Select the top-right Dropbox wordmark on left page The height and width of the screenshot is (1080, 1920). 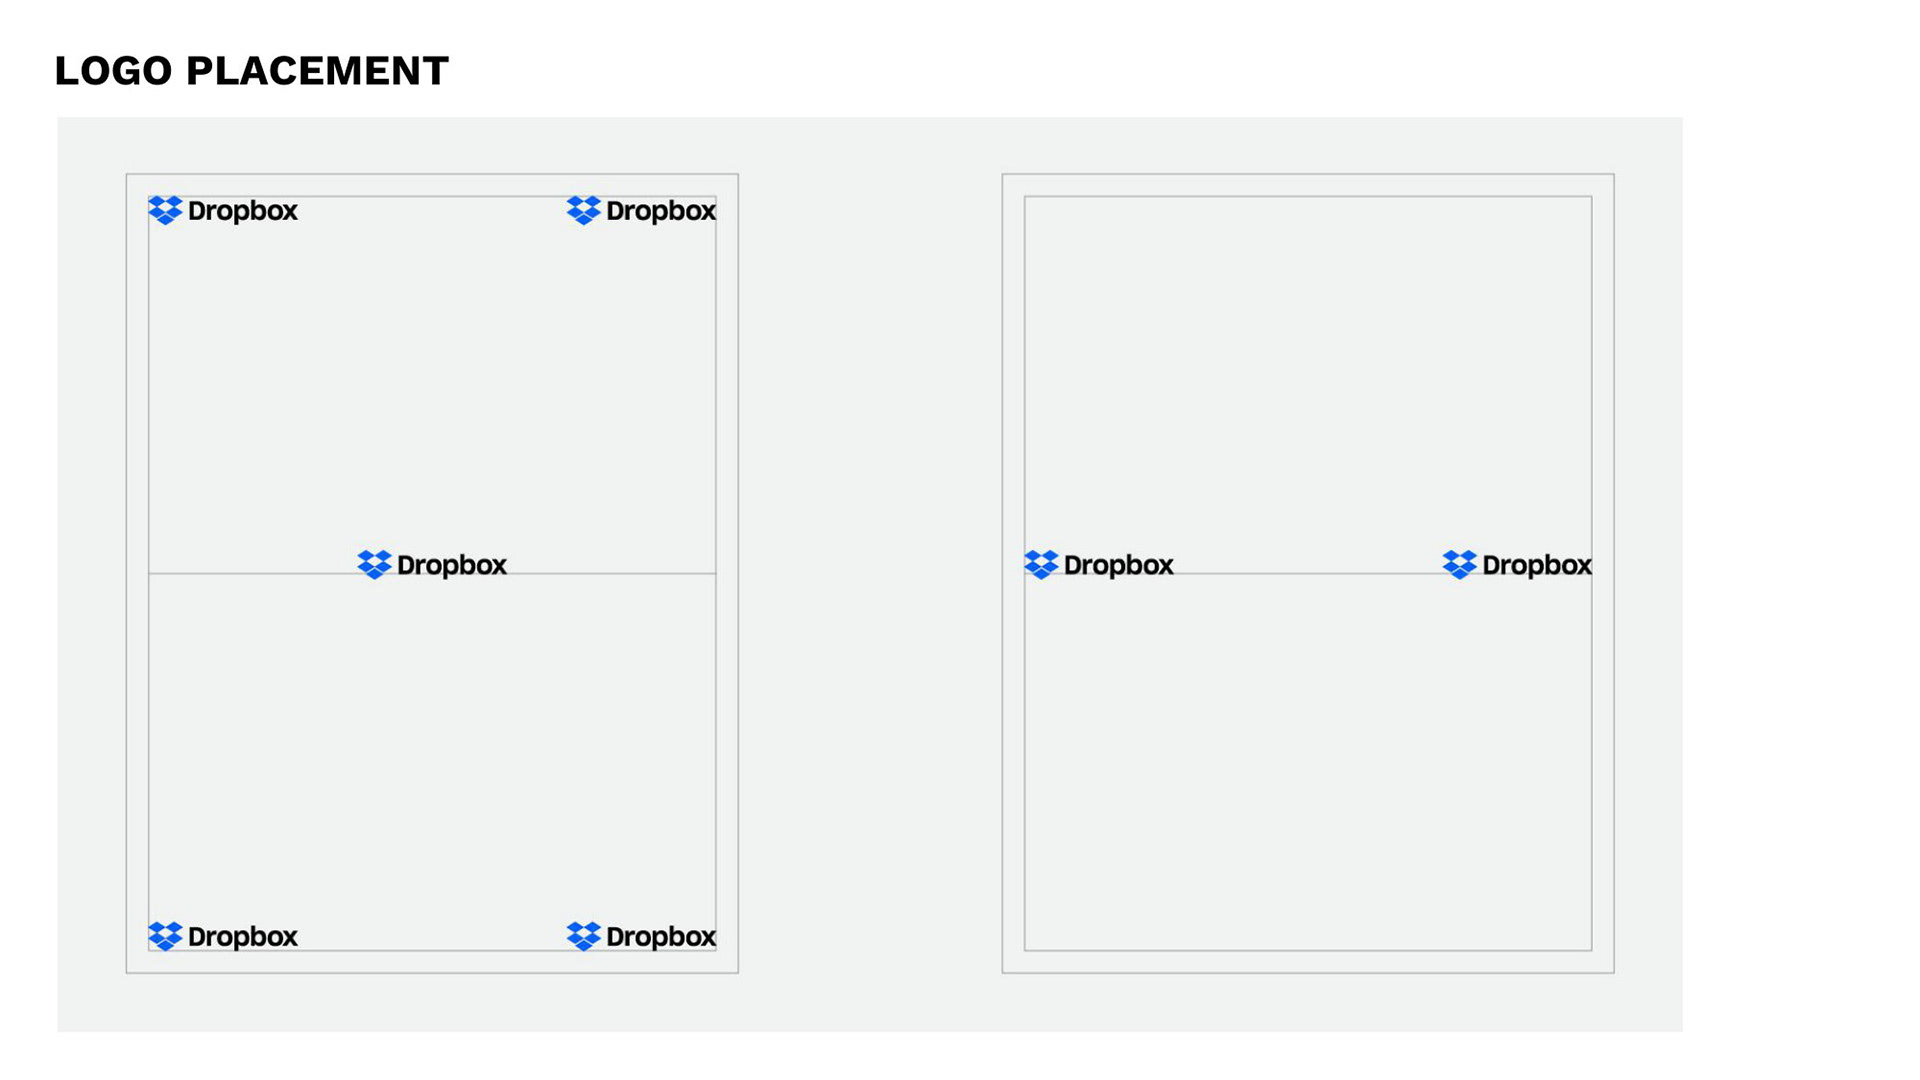(661, 211)
